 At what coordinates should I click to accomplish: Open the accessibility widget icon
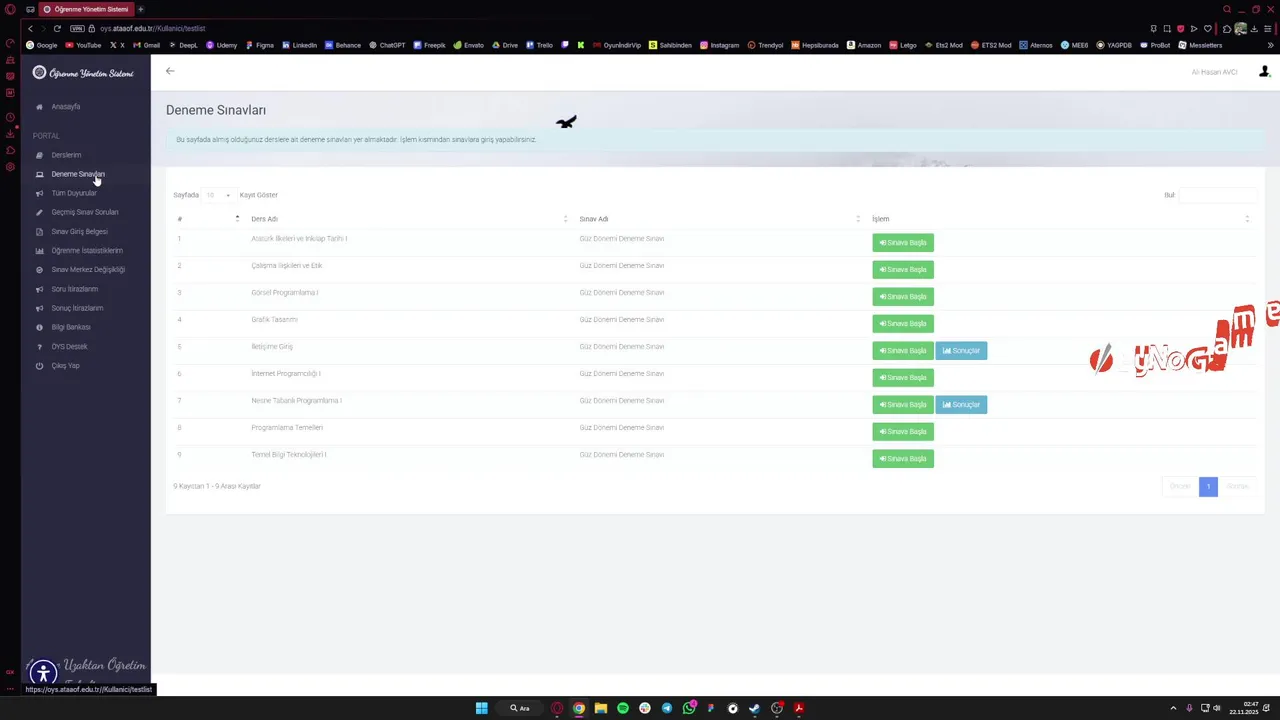(43, 674)
